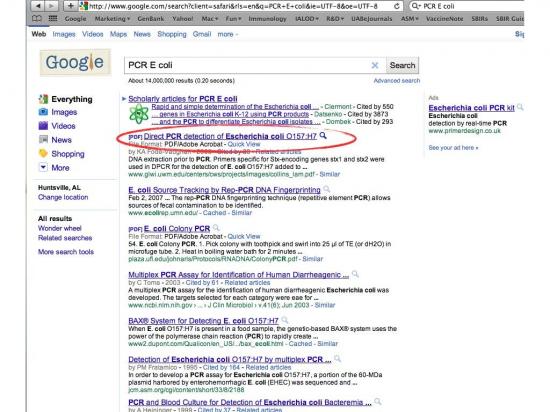550x412 pixels.
Task: Focus the PCR E coli search field
Action: [247, 65]
